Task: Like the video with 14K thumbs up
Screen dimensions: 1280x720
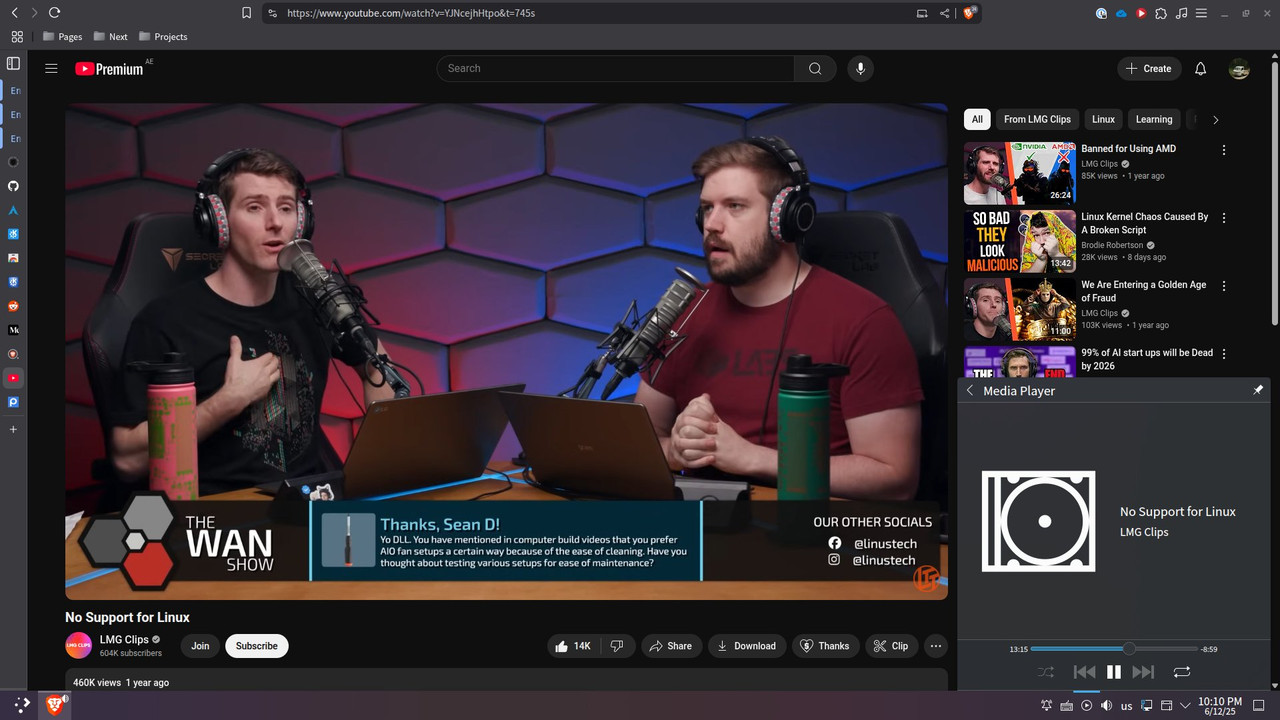Action: pos(573,646)
